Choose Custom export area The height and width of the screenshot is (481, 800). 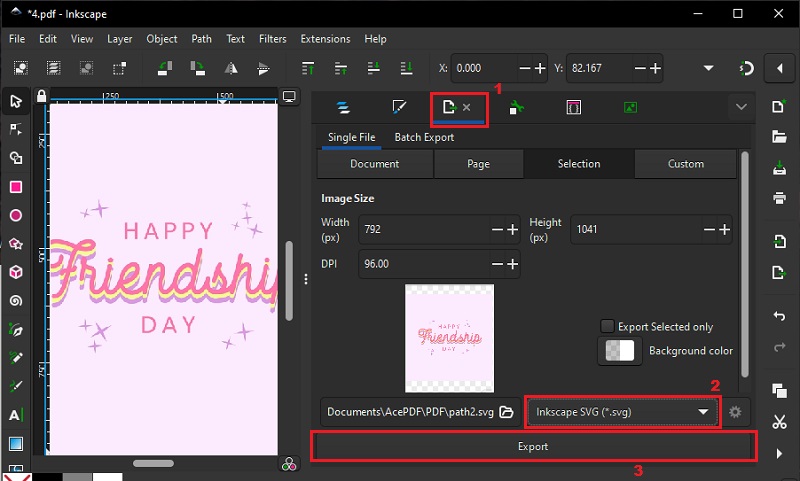[686, 164]
